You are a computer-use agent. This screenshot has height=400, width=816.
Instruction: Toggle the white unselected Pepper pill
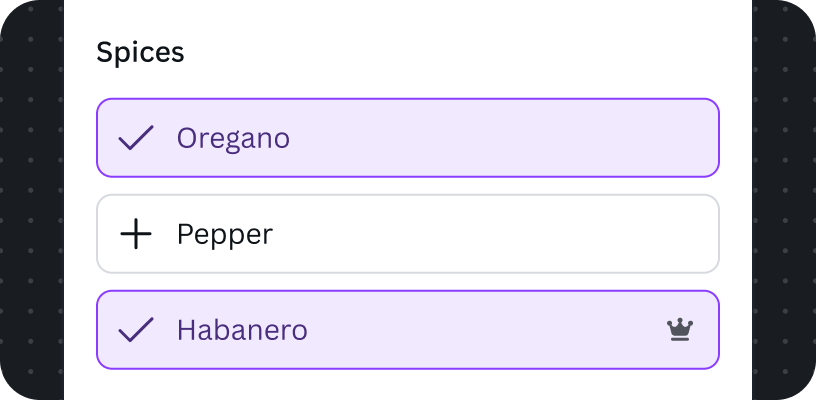coord(408,234)
